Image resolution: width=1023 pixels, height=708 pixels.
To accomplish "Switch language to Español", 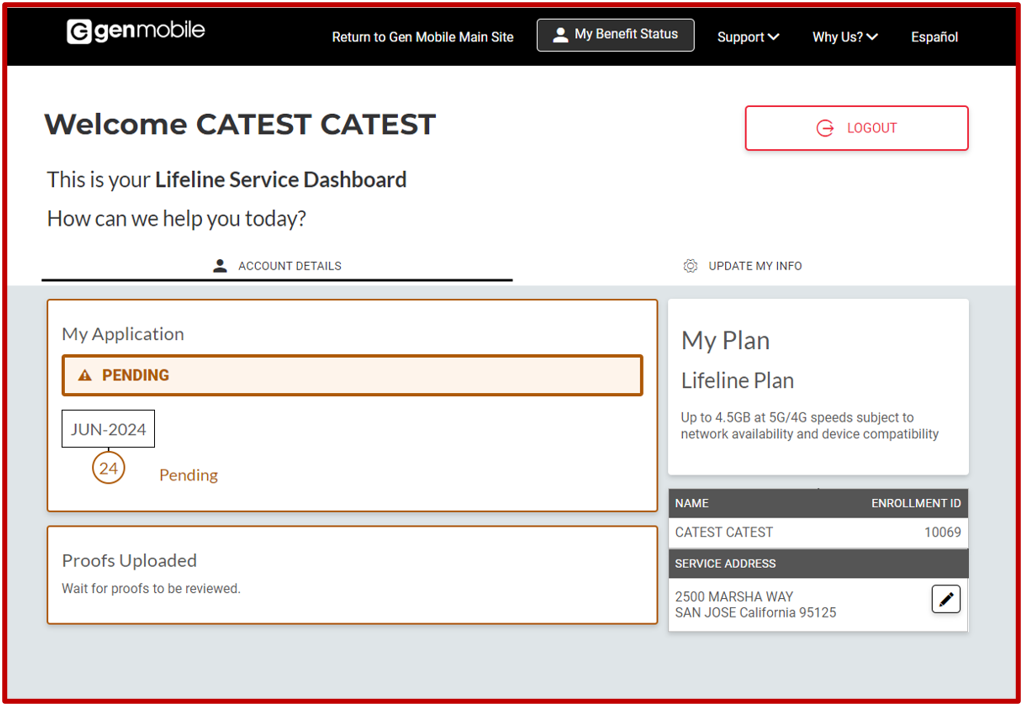I will [934, 37].
